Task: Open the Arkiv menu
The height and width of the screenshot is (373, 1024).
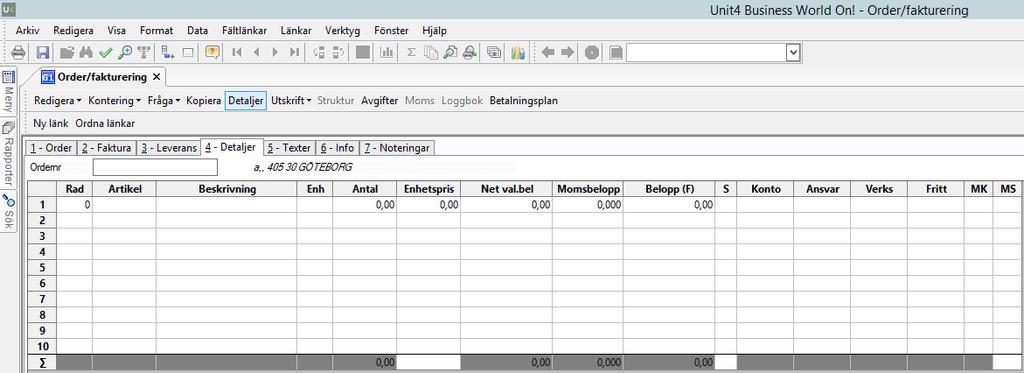Action: click(27, 31)
